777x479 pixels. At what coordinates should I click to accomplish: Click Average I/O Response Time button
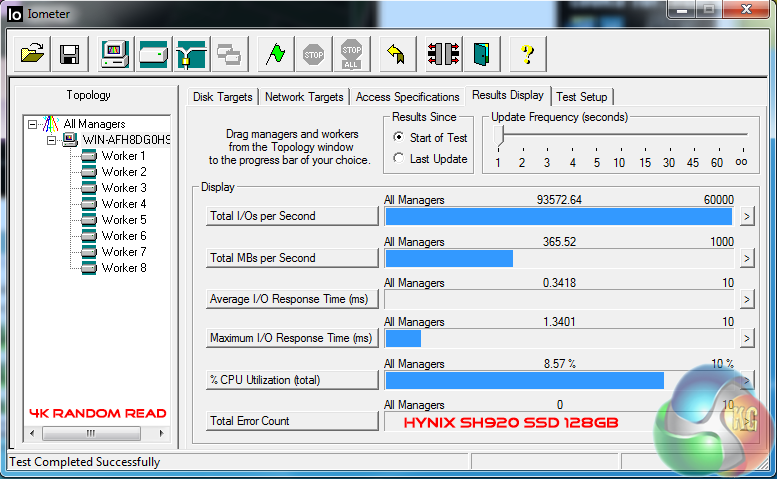tap(292, 299)
